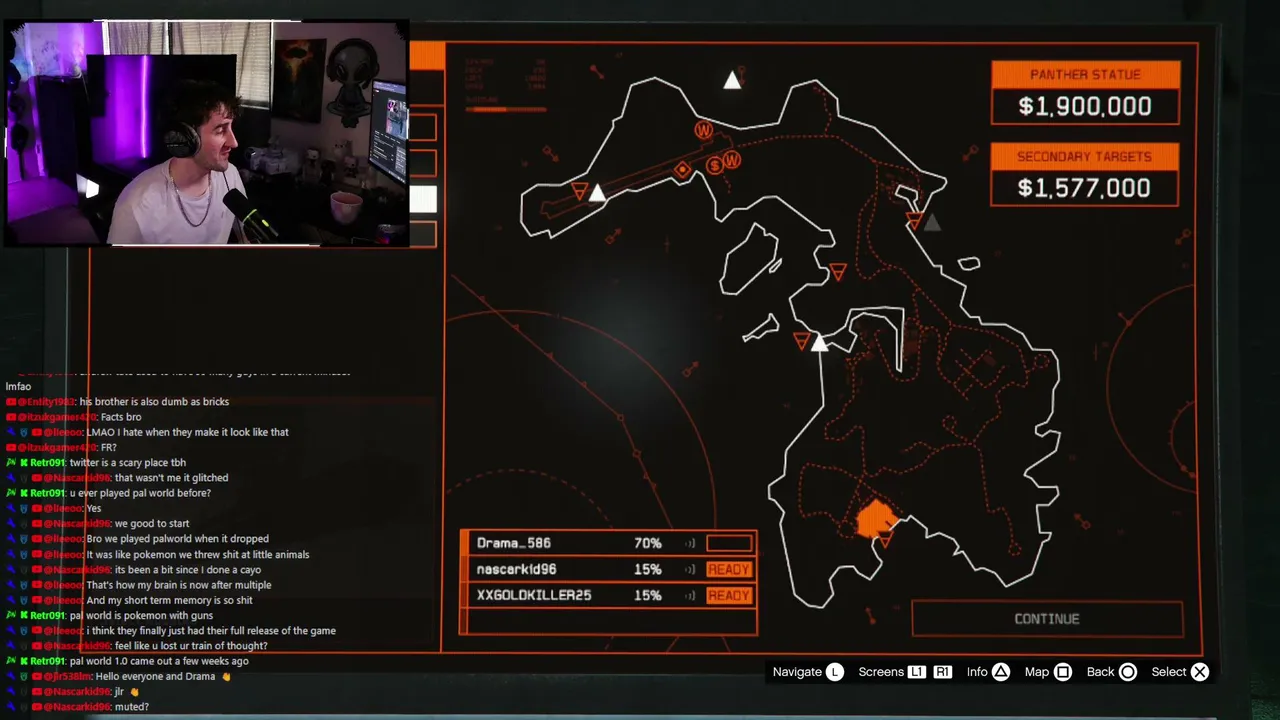Click the YouTube icon before Entity1983's chat message

pos(12,402)
